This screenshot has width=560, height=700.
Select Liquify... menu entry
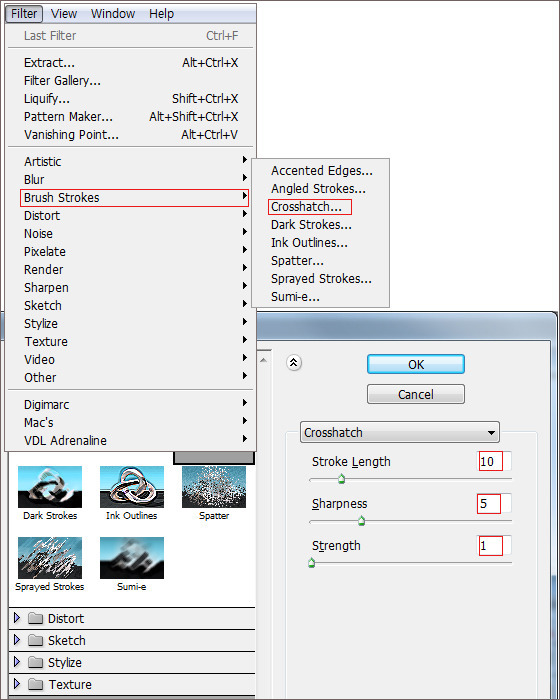130,99
